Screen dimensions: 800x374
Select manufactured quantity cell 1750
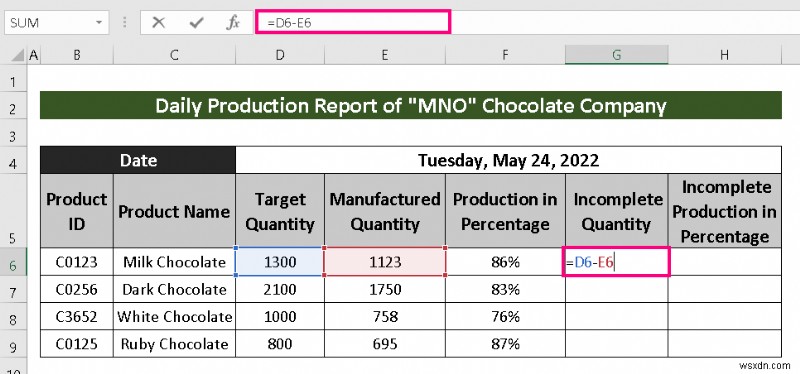coord(385,289)
